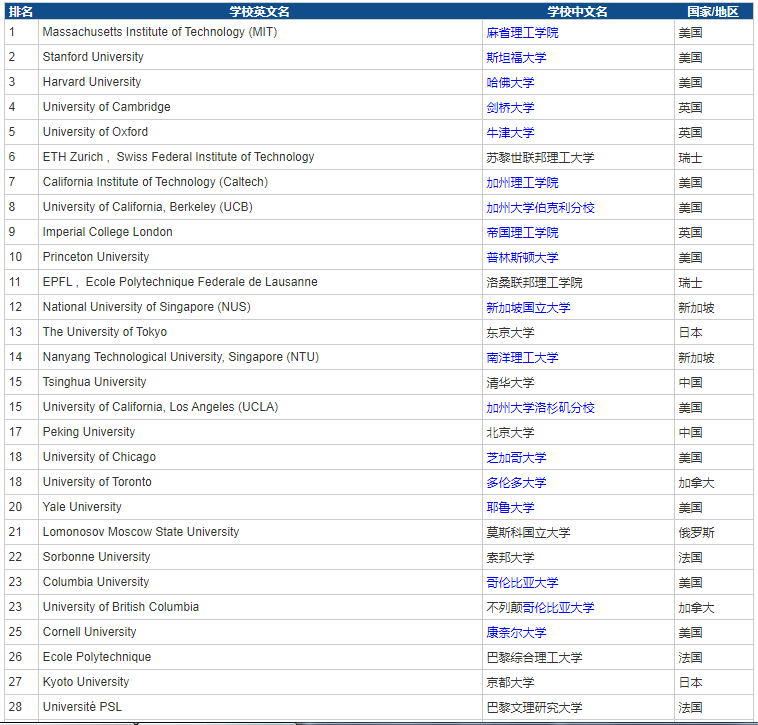Select The University of Tokyo cell
The height and width of the screenshot is (725, 758).
tap(260, 332)
